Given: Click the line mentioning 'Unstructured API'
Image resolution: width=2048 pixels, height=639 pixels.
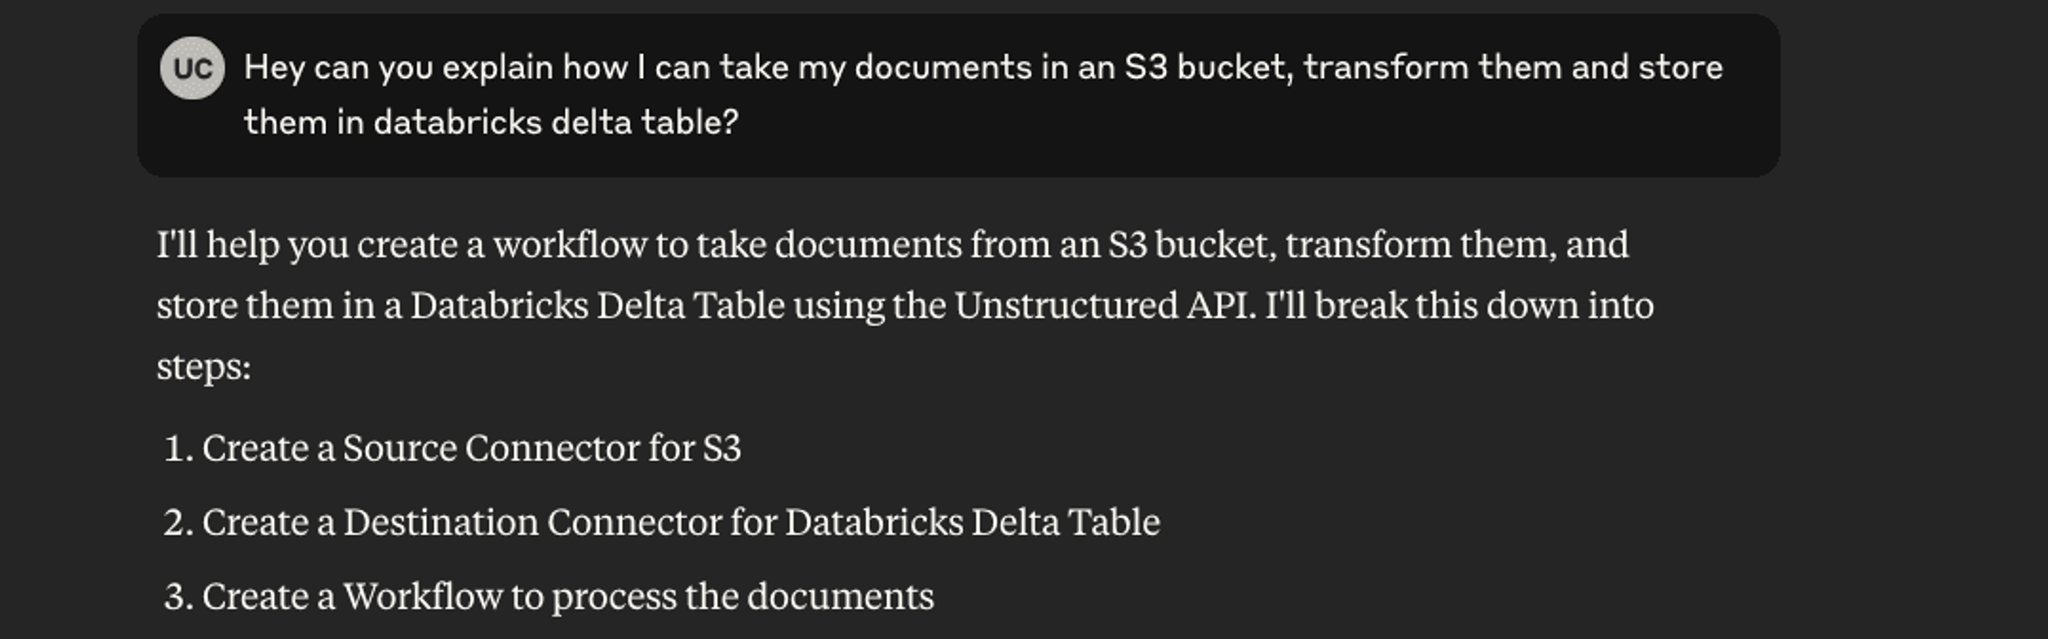Looking at the screenshot, I should 905,306.
